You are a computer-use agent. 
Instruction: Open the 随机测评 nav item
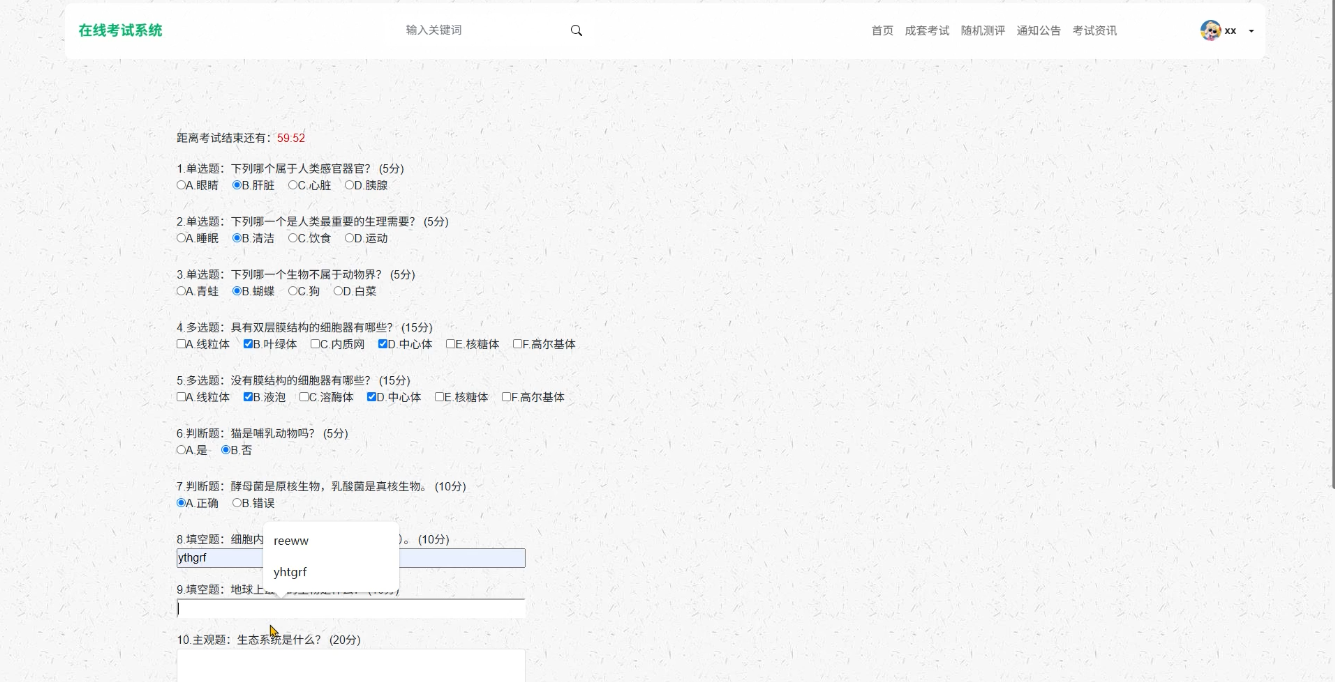[x=983, y=31]
